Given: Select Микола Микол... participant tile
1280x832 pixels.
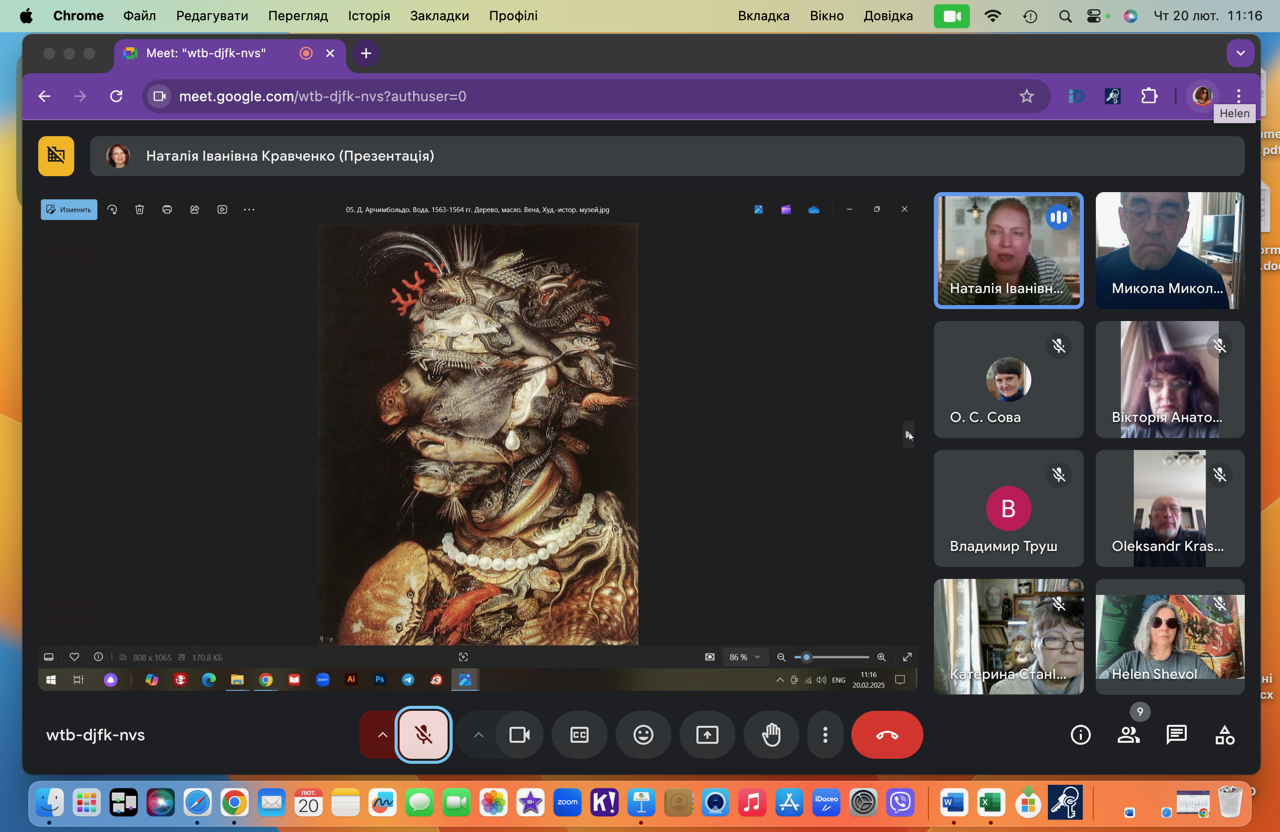Looking at the screenshot, I should (x=1170, y=250).
